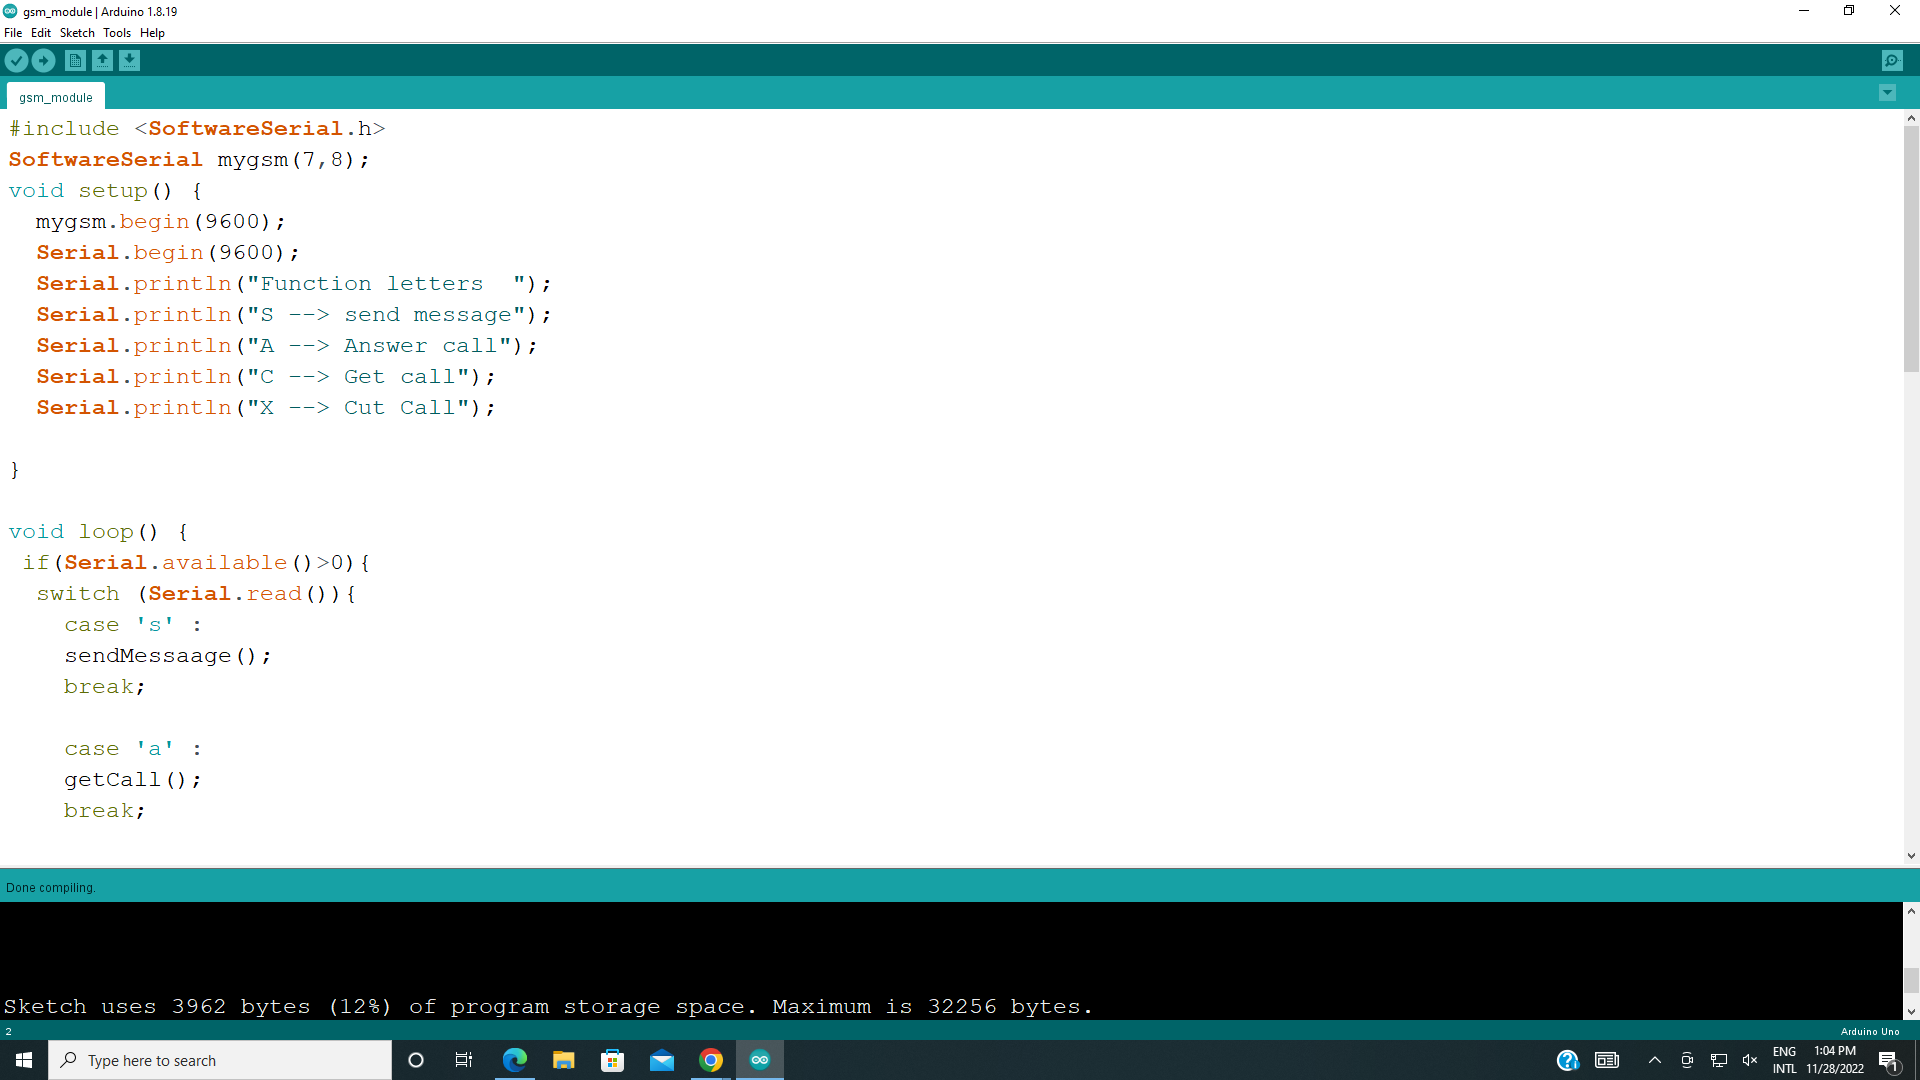
Task: Upload the sketch to the Arduino board
Action: click(x=43, y=60)
